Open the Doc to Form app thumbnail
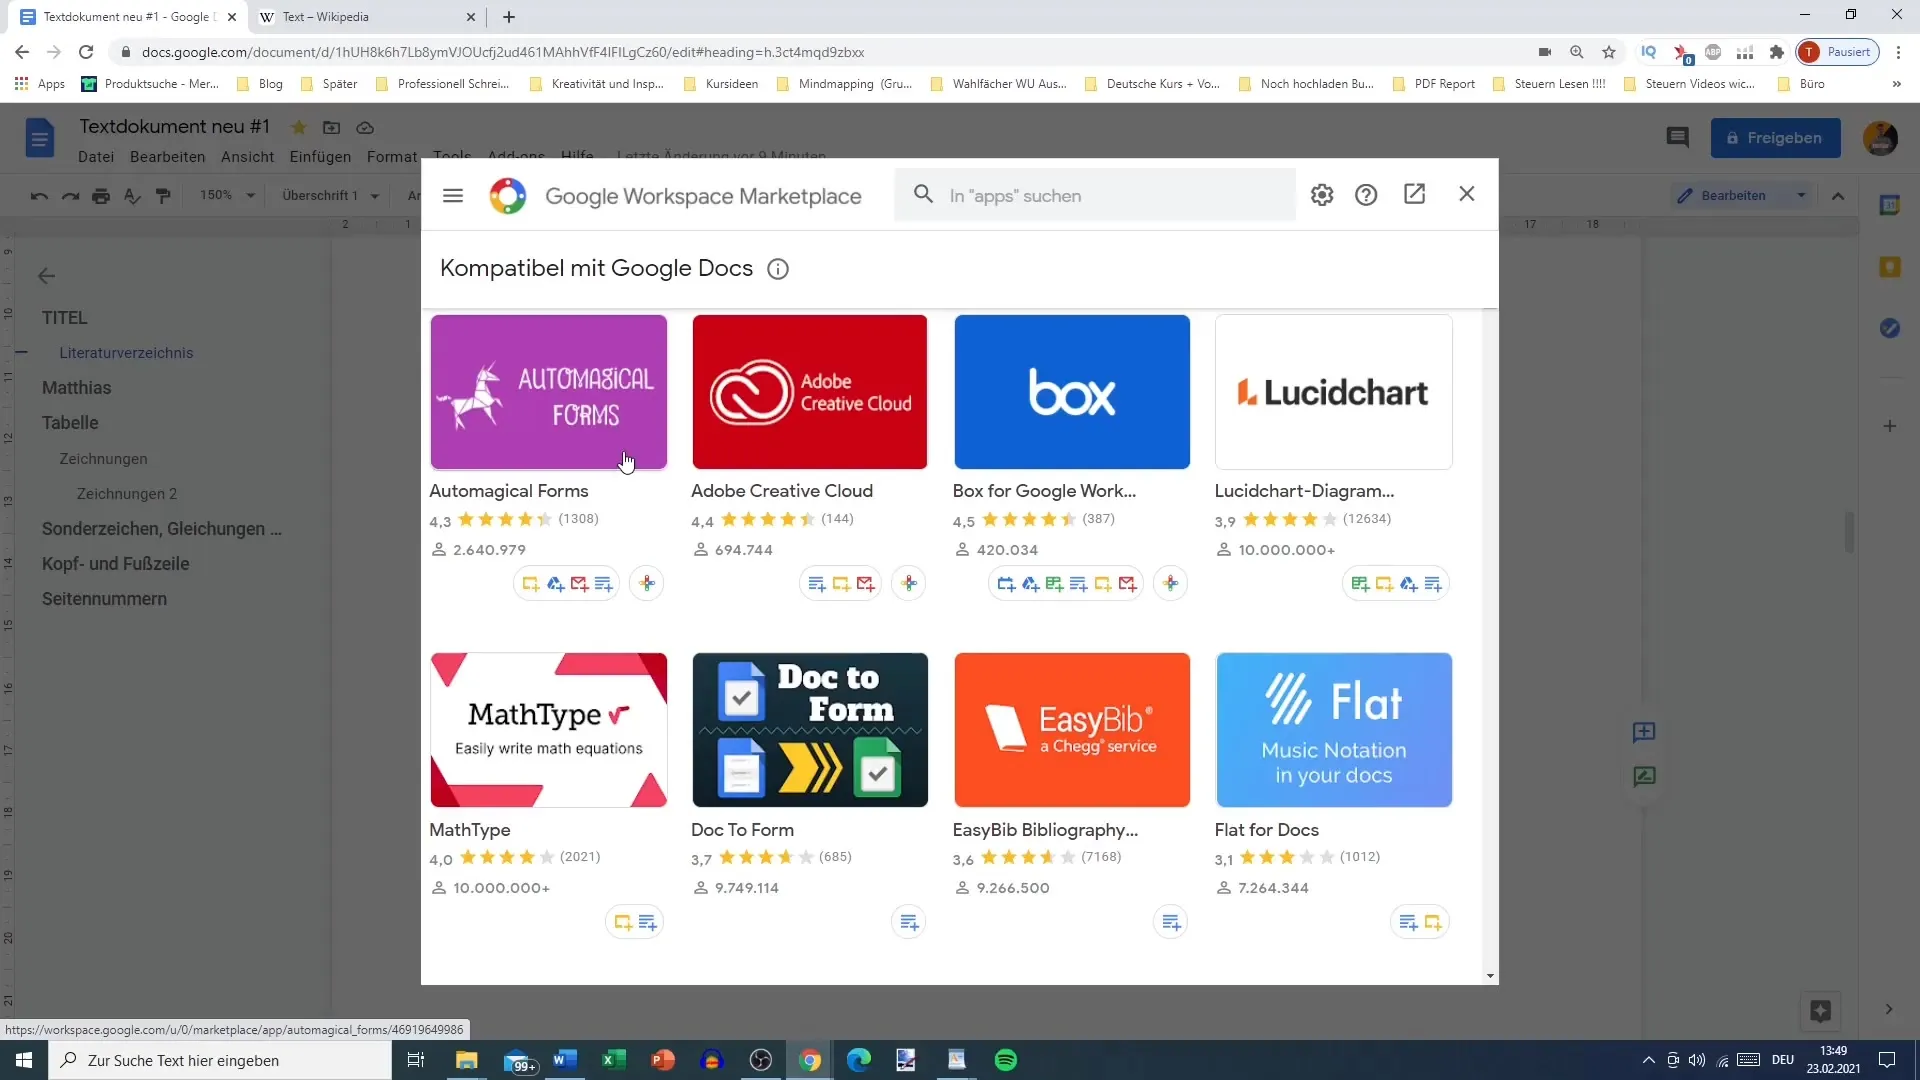This screenshot has height=1080, width=1920. 810,730
